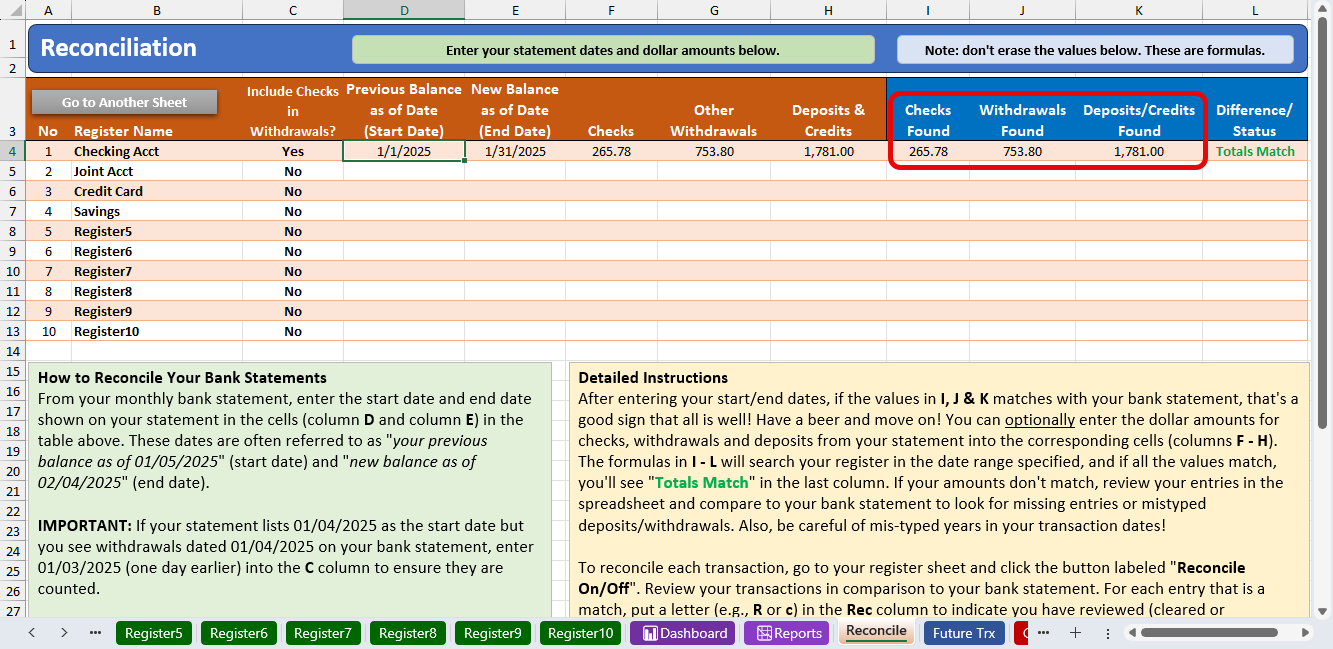
Task: Select the Deposits & Credits cell in column H
Action: click(x=828, y=151)
